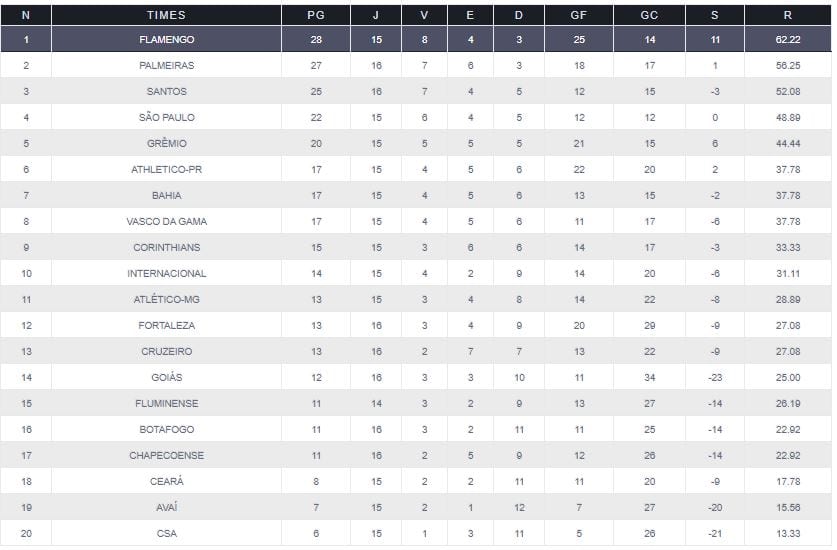Open the FLAMENGO team row
This screenshot has height=550, width=837.
point(166,39)
